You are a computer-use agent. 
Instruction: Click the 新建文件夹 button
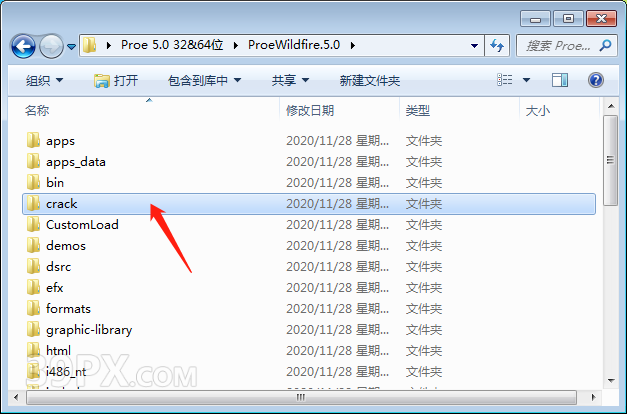pyautogui.click(x=370, y=80)
